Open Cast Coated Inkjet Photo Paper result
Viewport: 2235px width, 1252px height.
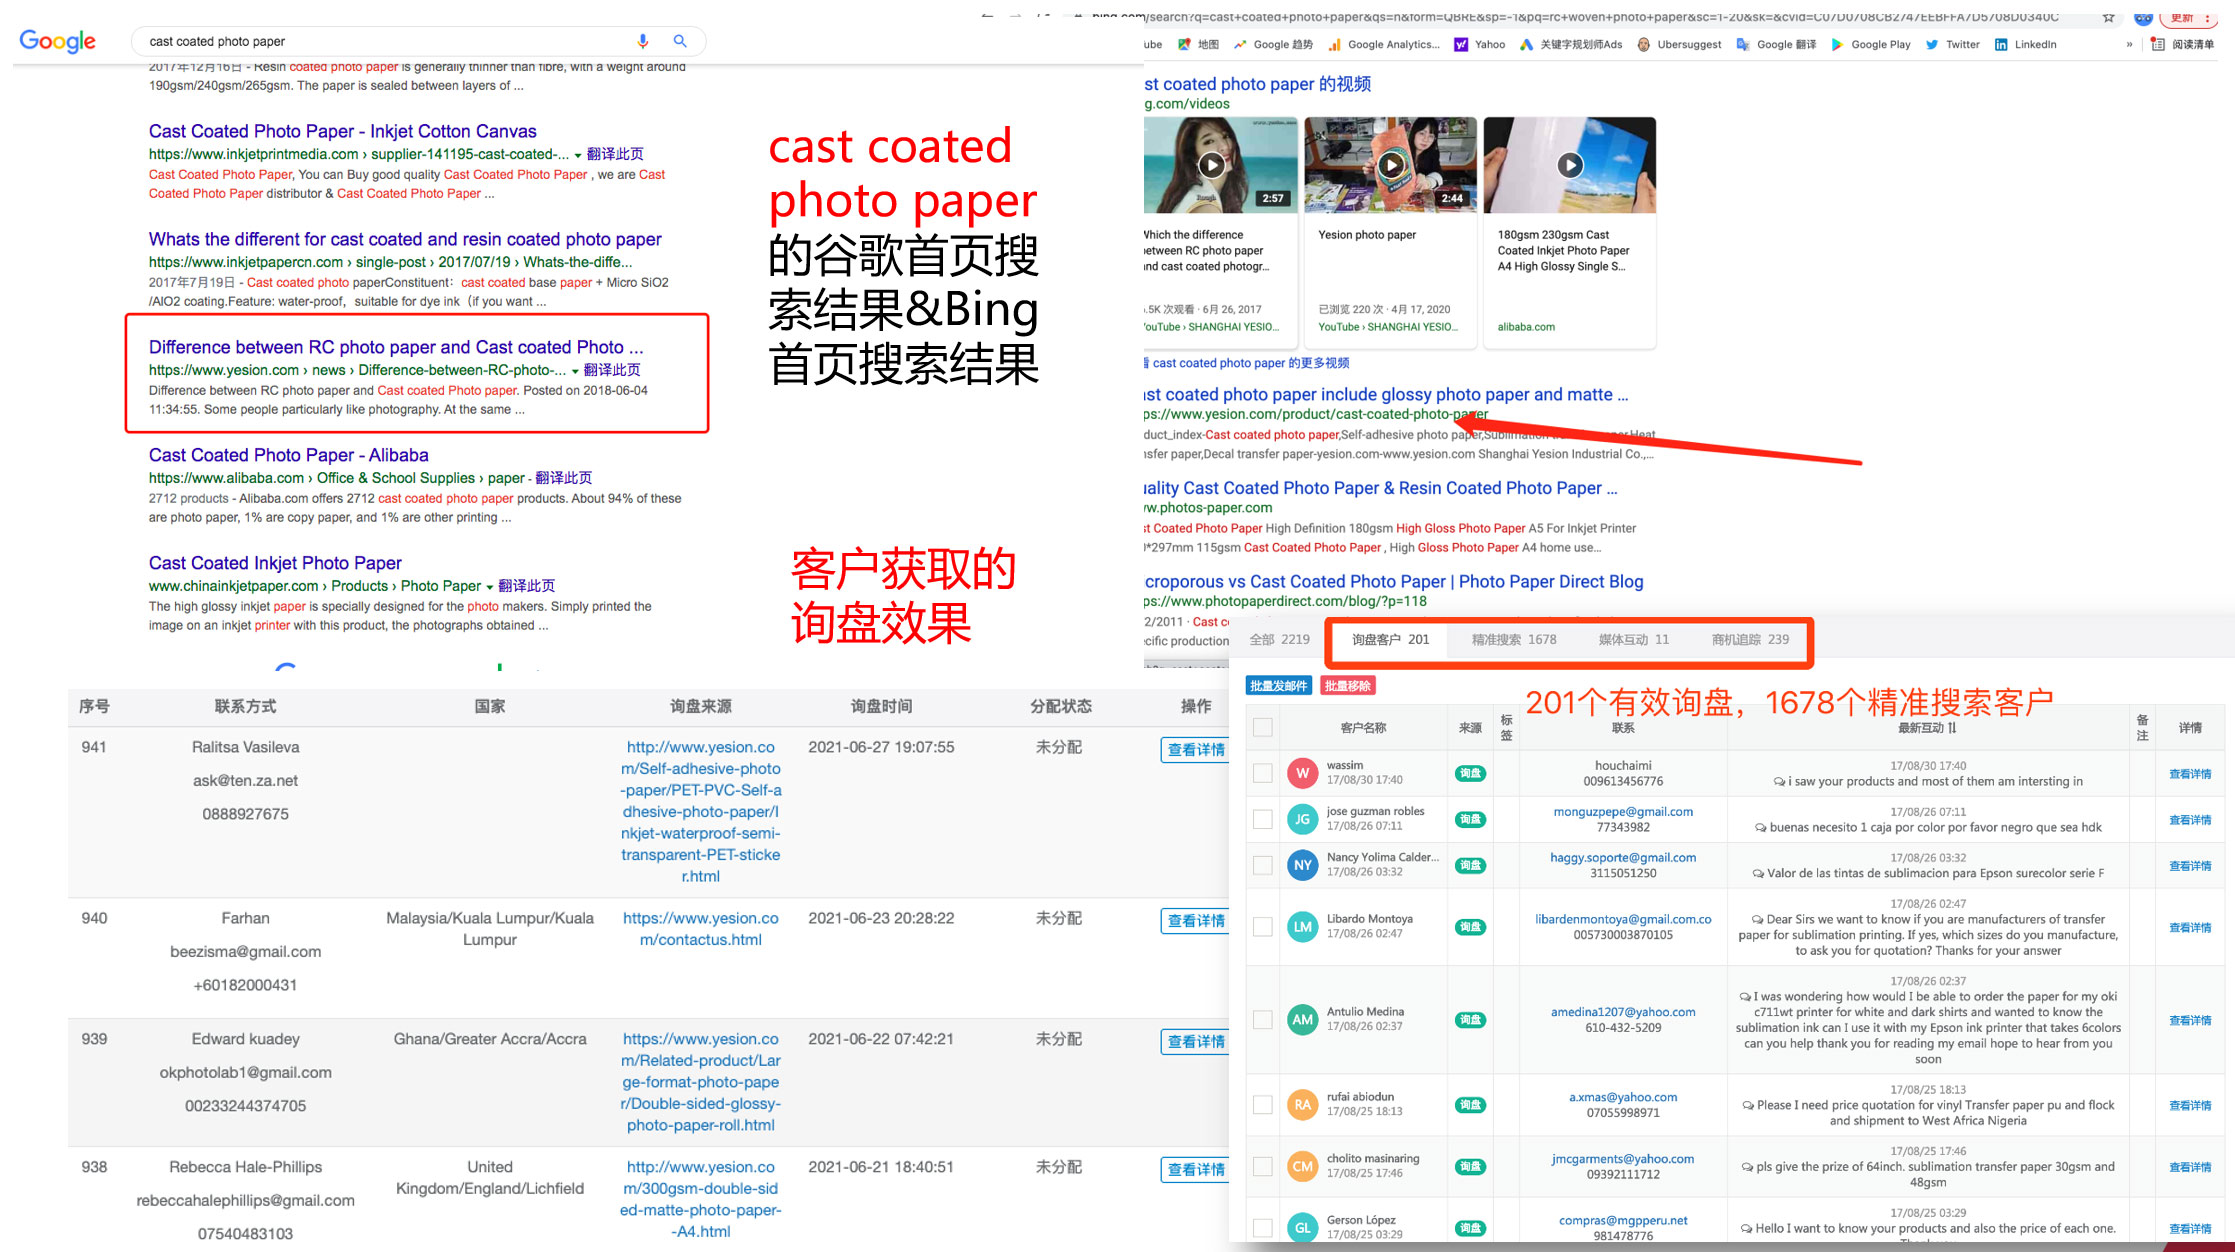[275, 563]
